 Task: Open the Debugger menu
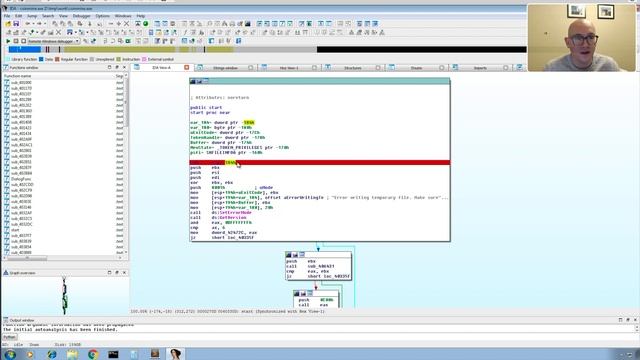[x=82, y=16]
